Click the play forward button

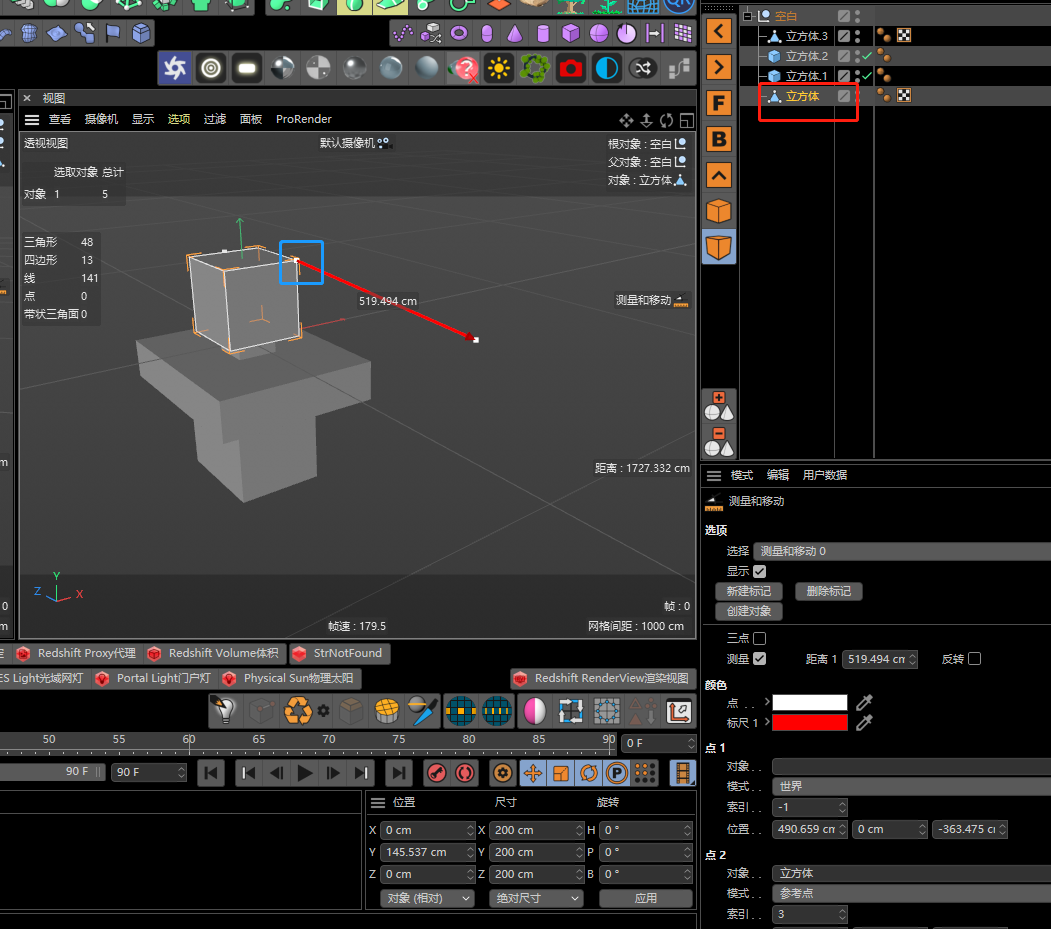click(x=305, y=773)
